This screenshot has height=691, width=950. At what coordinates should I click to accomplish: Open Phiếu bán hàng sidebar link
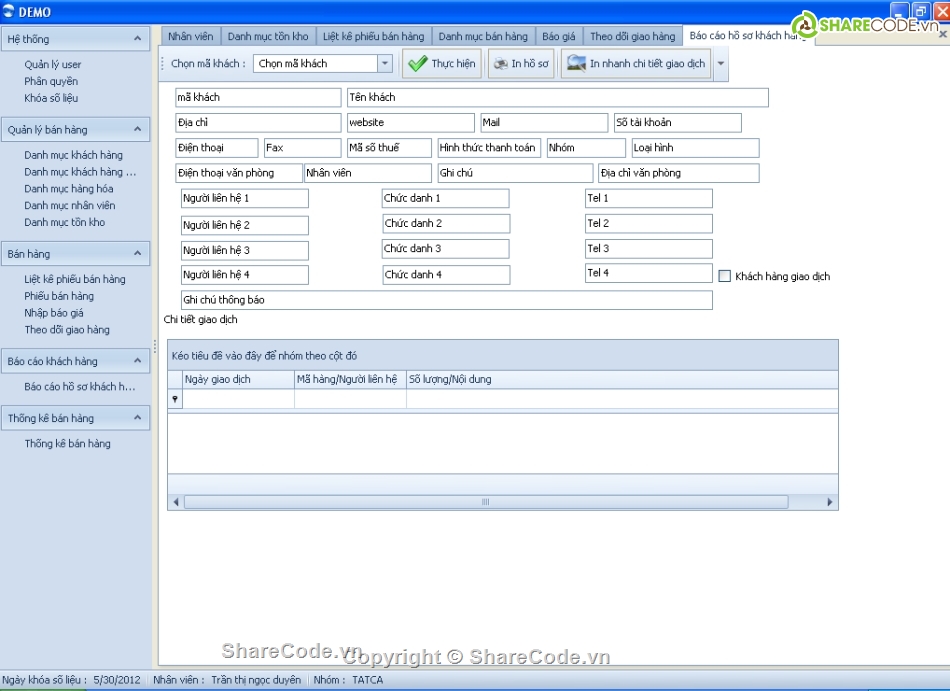click(x=59, y=296)
